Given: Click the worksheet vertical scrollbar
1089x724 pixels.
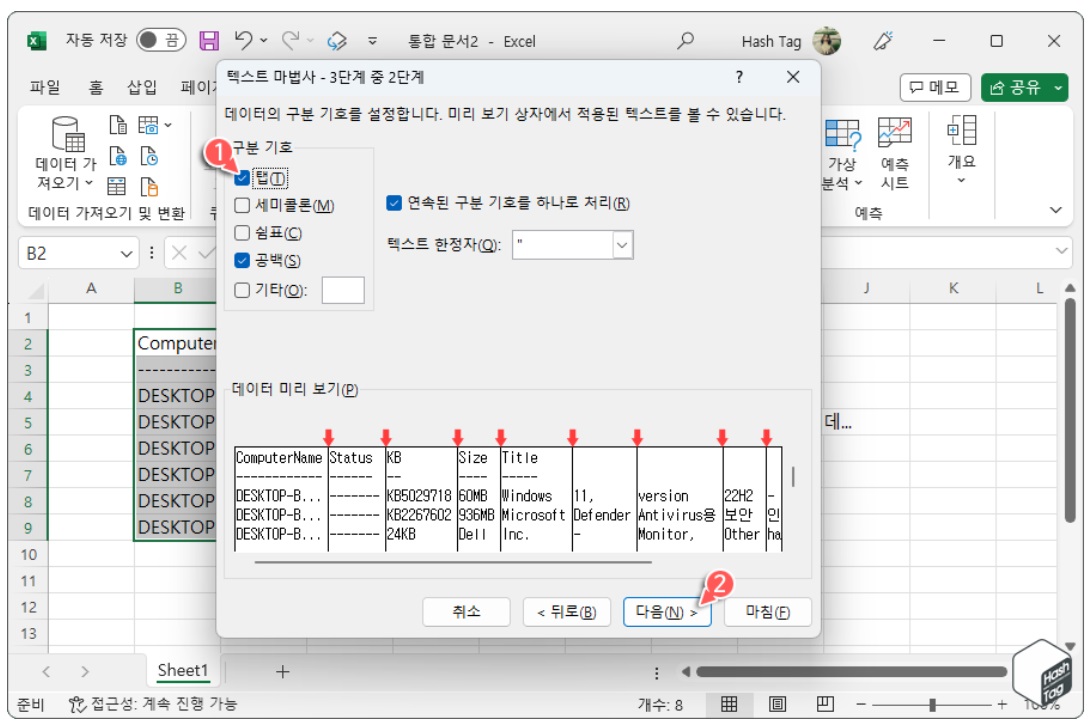Looking at the screenshot, I should coord(1070,410).
